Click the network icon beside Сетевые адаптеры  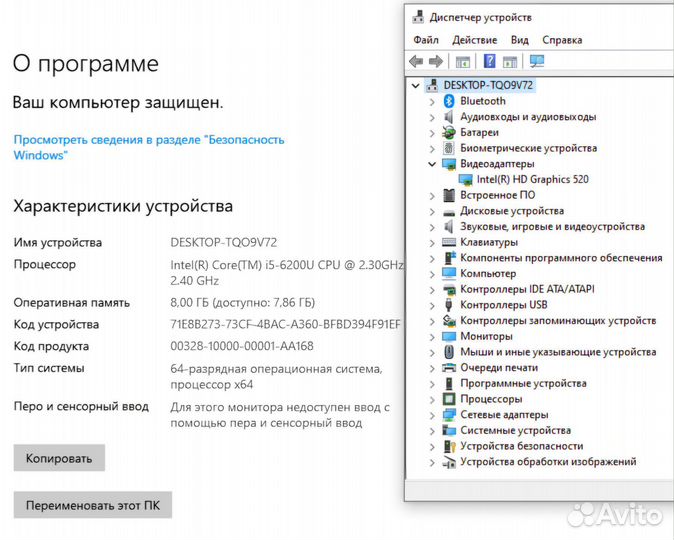(x=449, y=415)
